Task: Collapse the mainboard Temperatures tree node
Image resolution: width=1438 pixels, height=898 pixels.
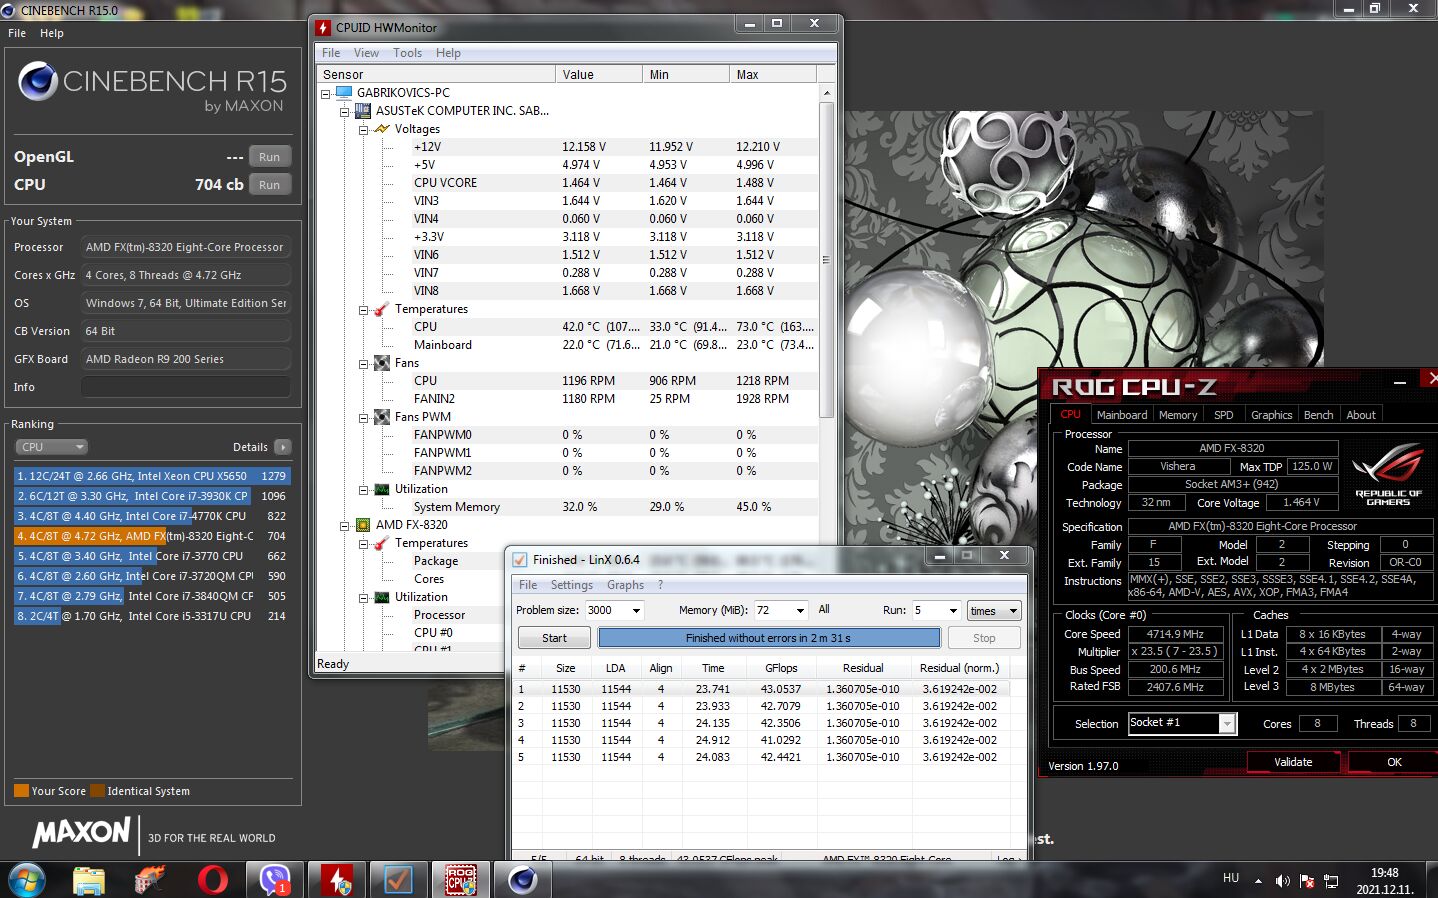Action: [364, 309]
